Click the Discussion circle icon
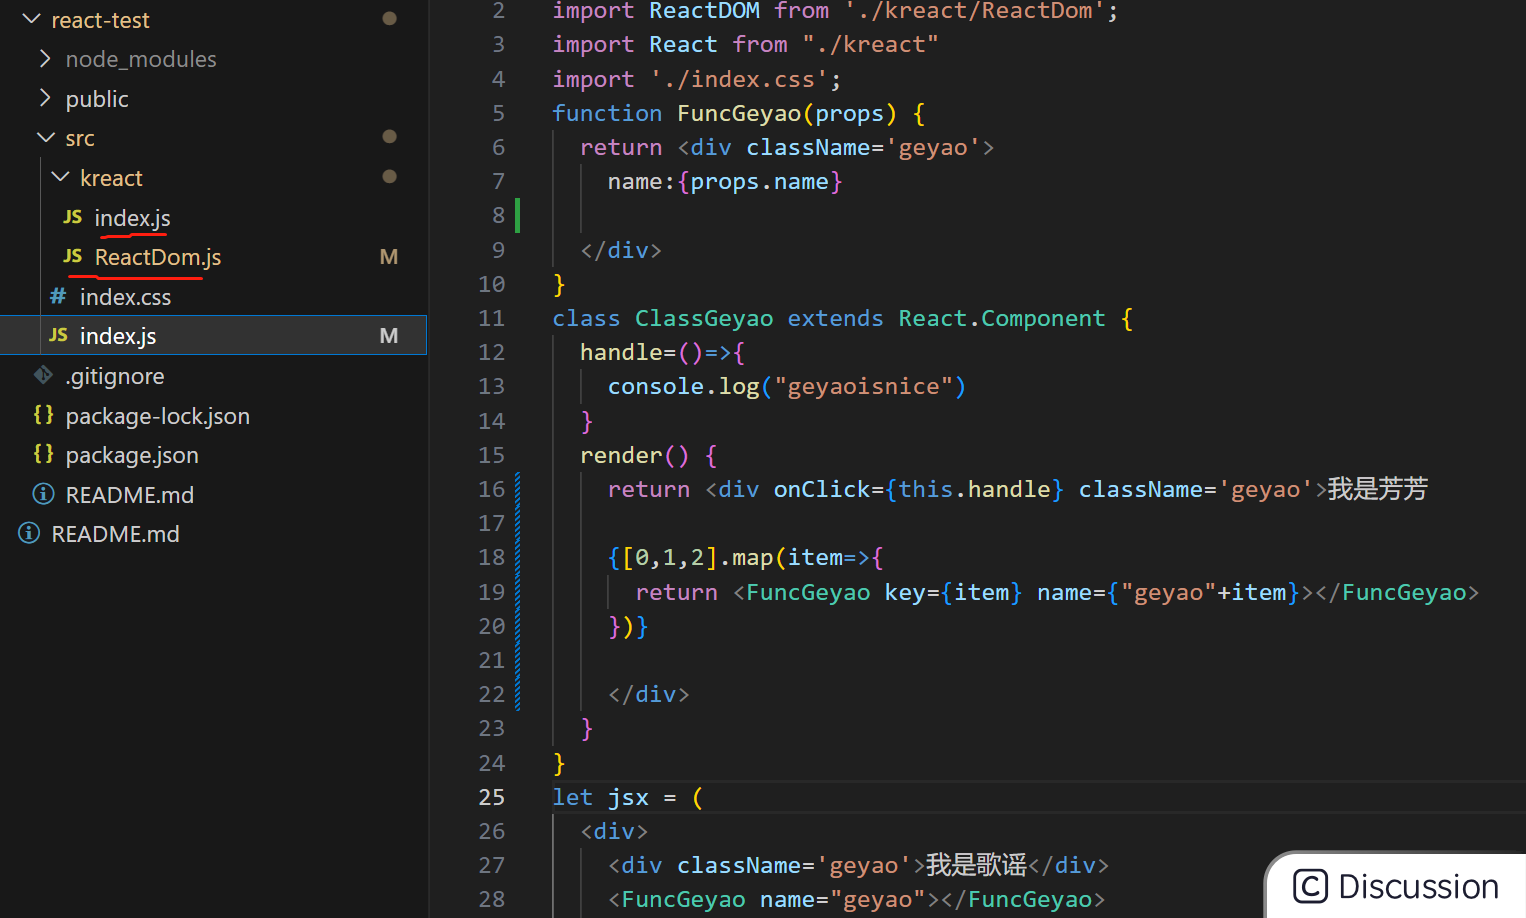 coord(1311,886)
